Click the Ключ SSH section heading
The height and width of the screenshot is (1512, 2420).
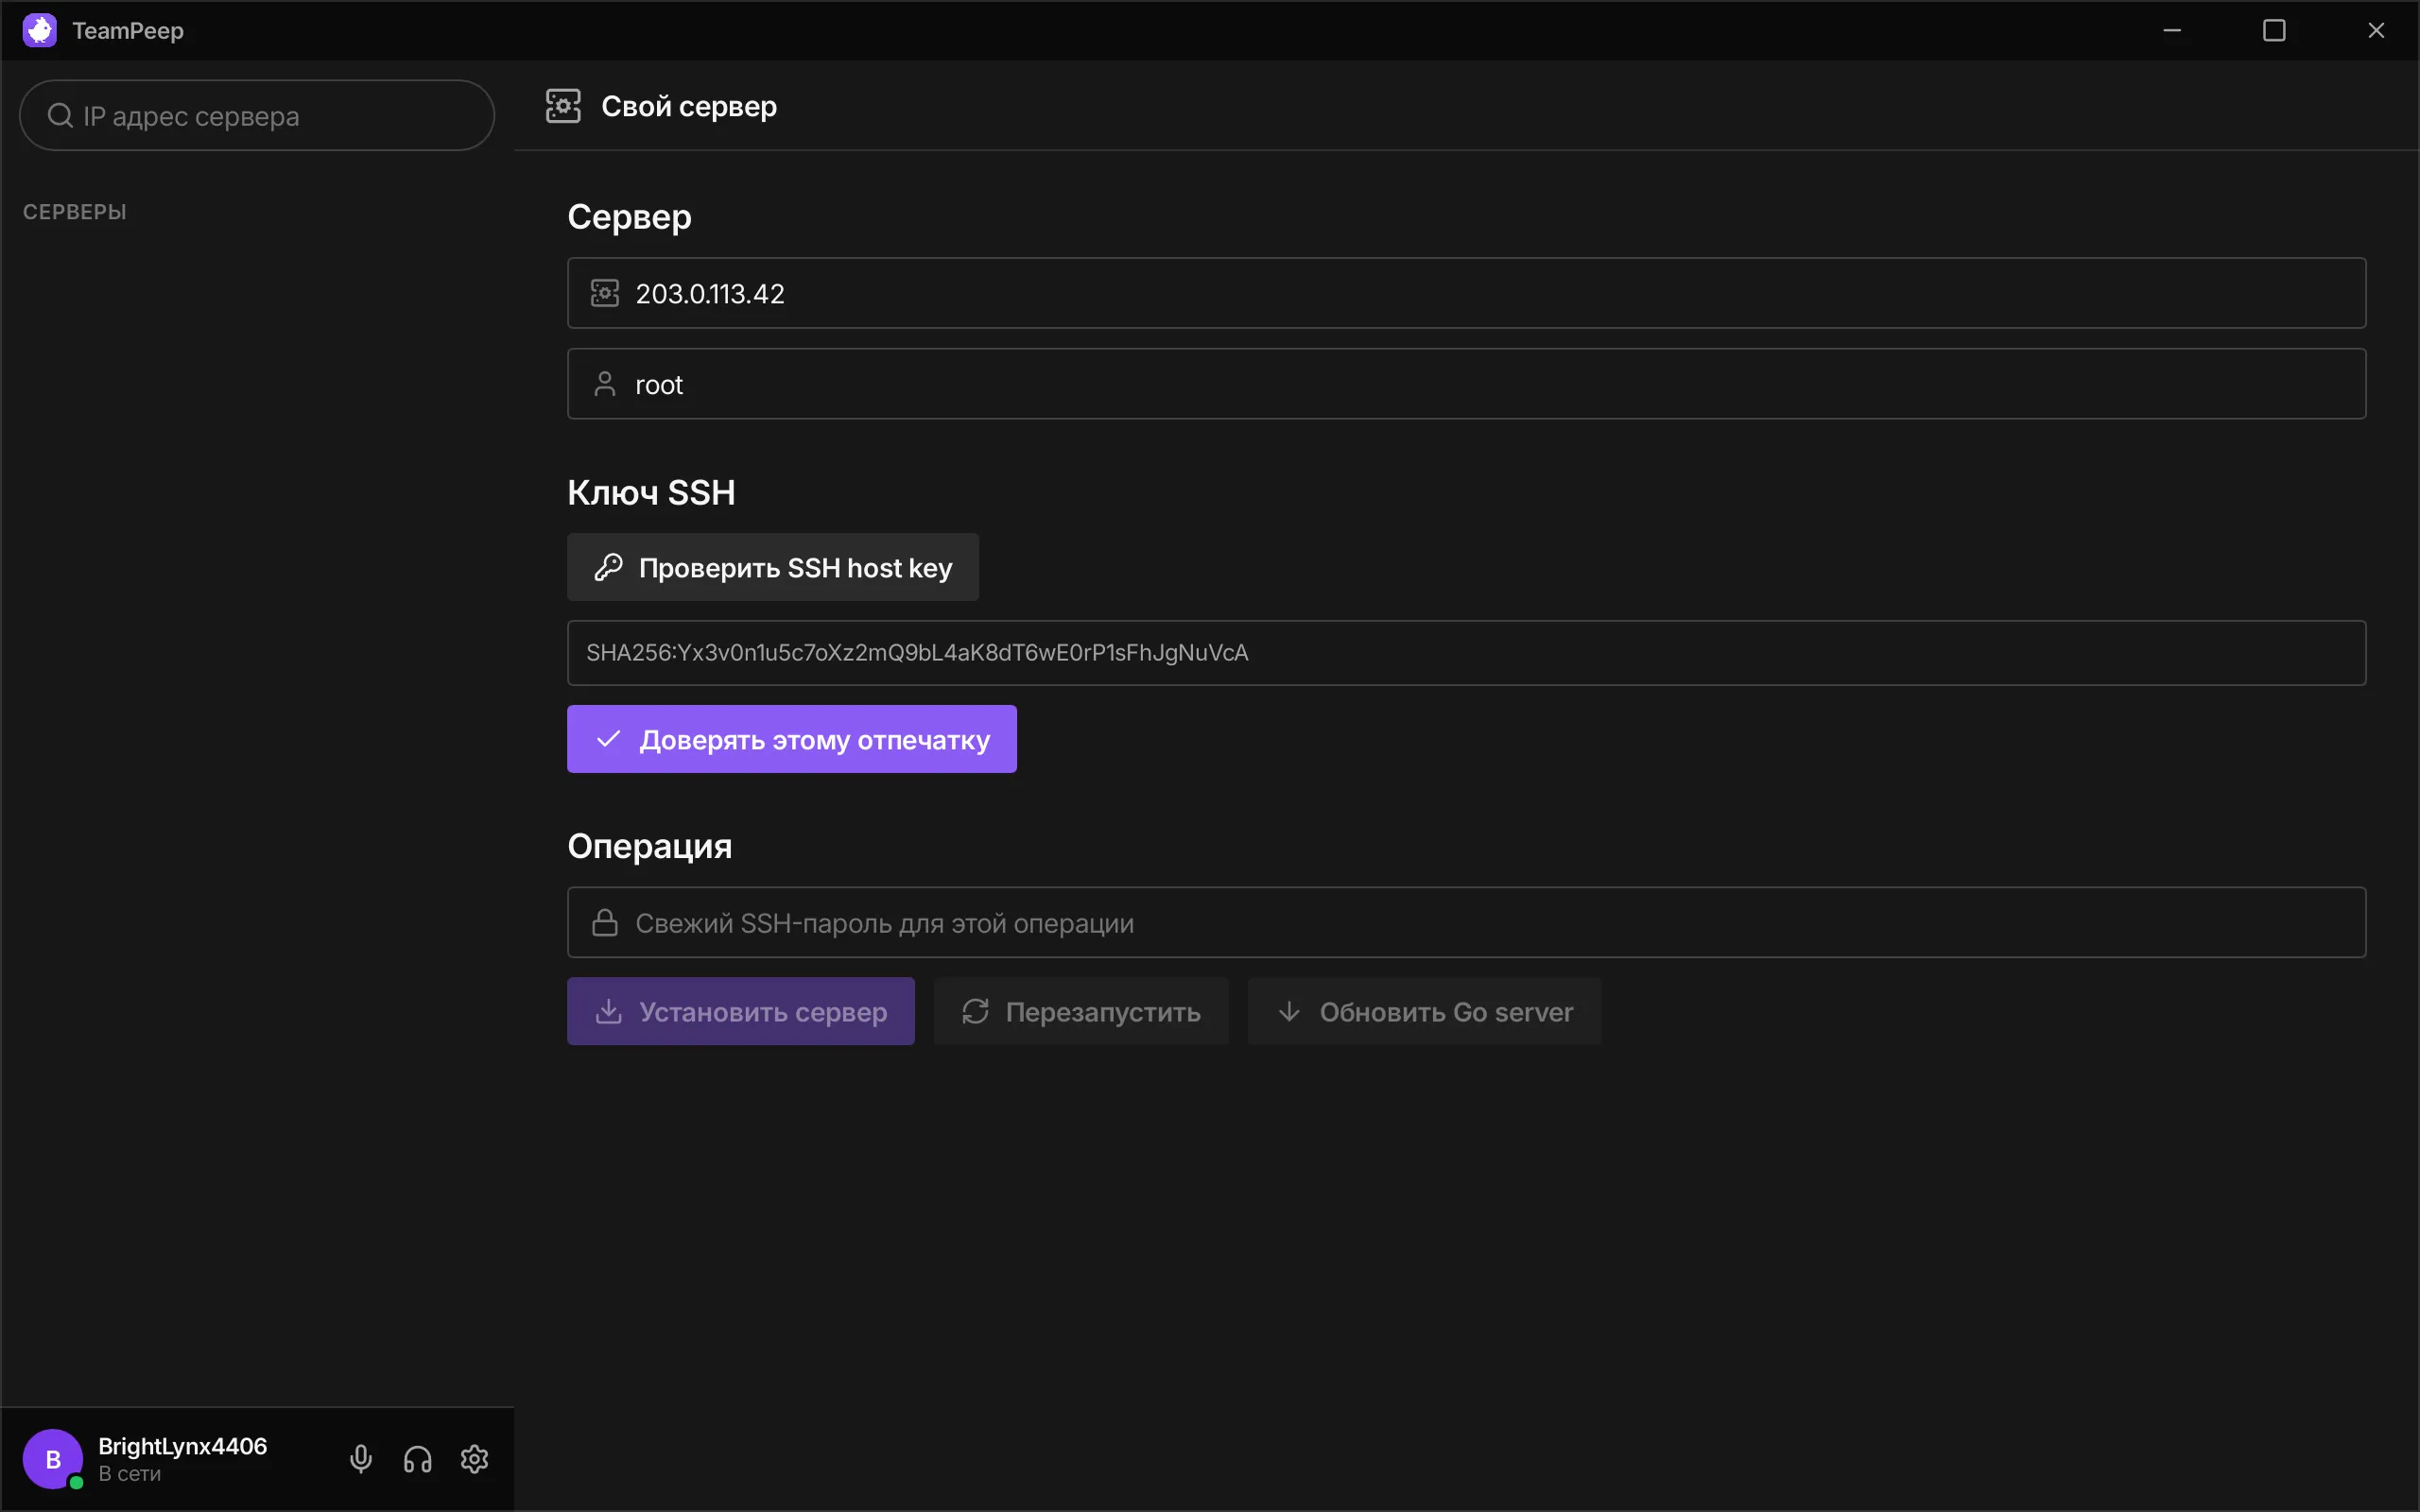coord(651,492)
